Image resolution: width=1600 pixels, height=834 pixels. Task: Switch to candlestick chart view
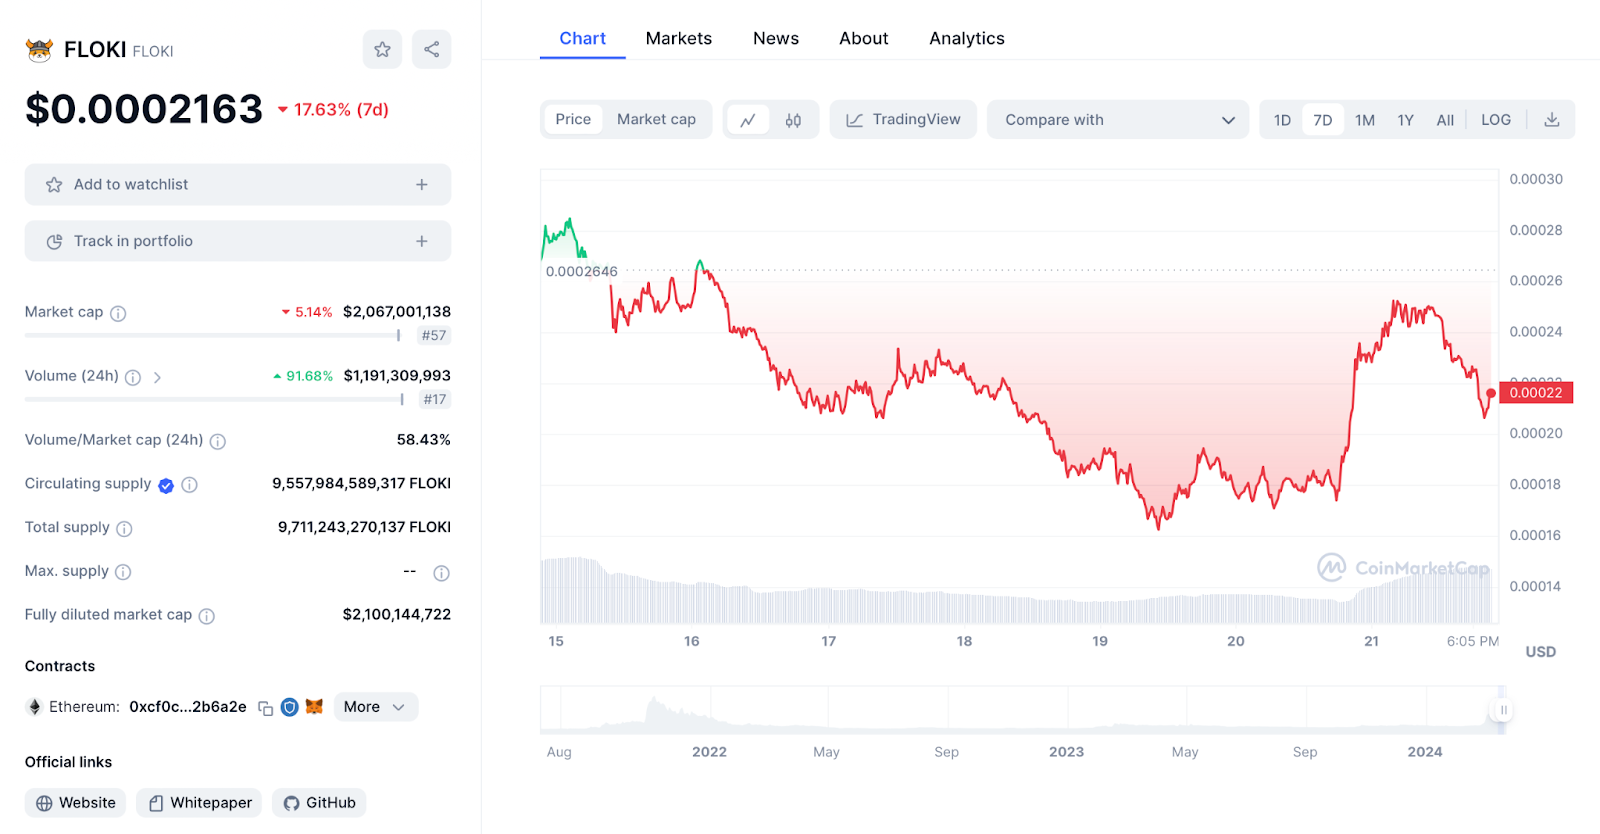(793, 120)
